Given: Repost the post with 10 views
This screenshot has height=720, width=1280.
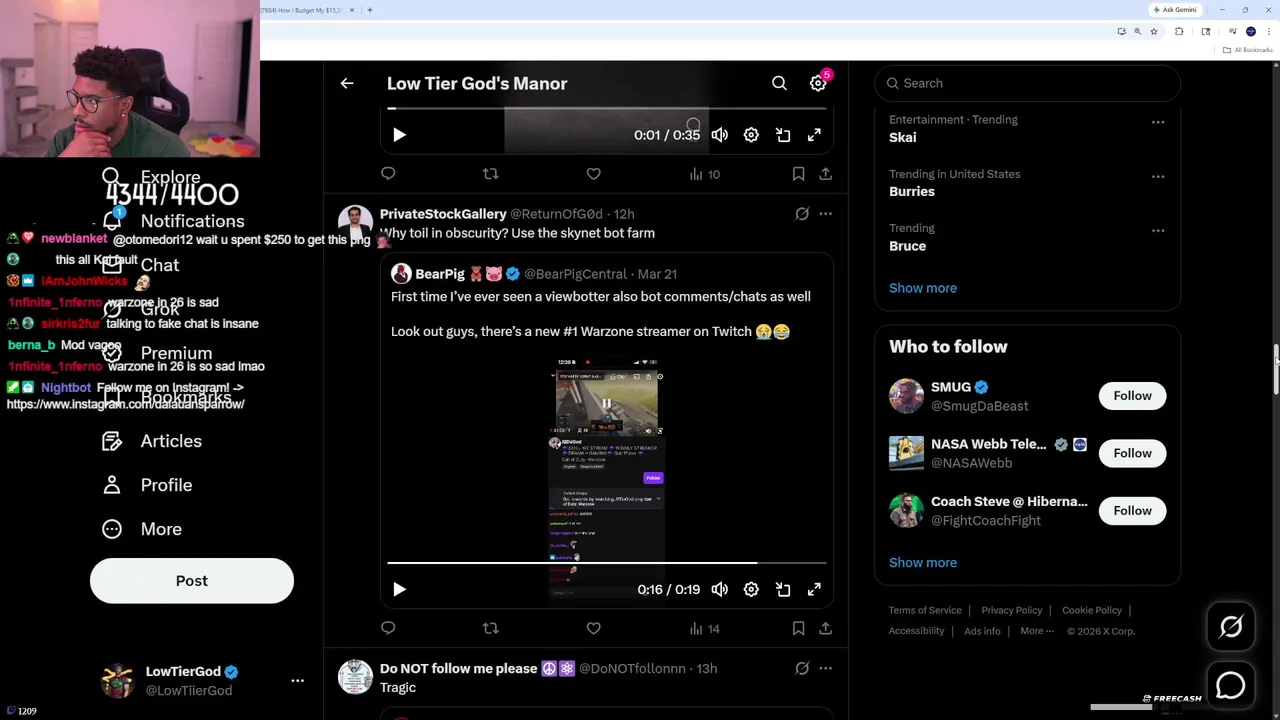Looking at the screenshot, I should tap(490, 174).
